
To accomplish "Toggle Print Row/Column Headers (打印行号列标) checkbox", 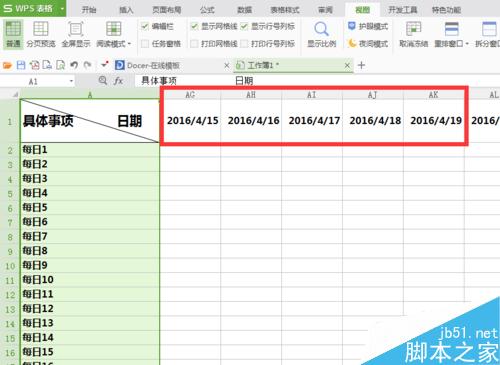I will (244, 43).
